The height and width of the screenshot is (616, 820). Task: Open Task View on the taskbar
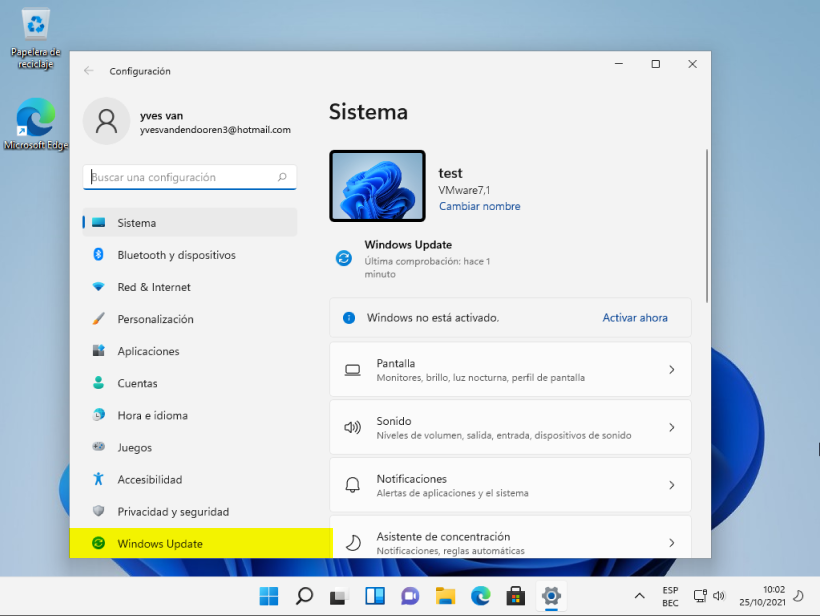tap(339, 596)
